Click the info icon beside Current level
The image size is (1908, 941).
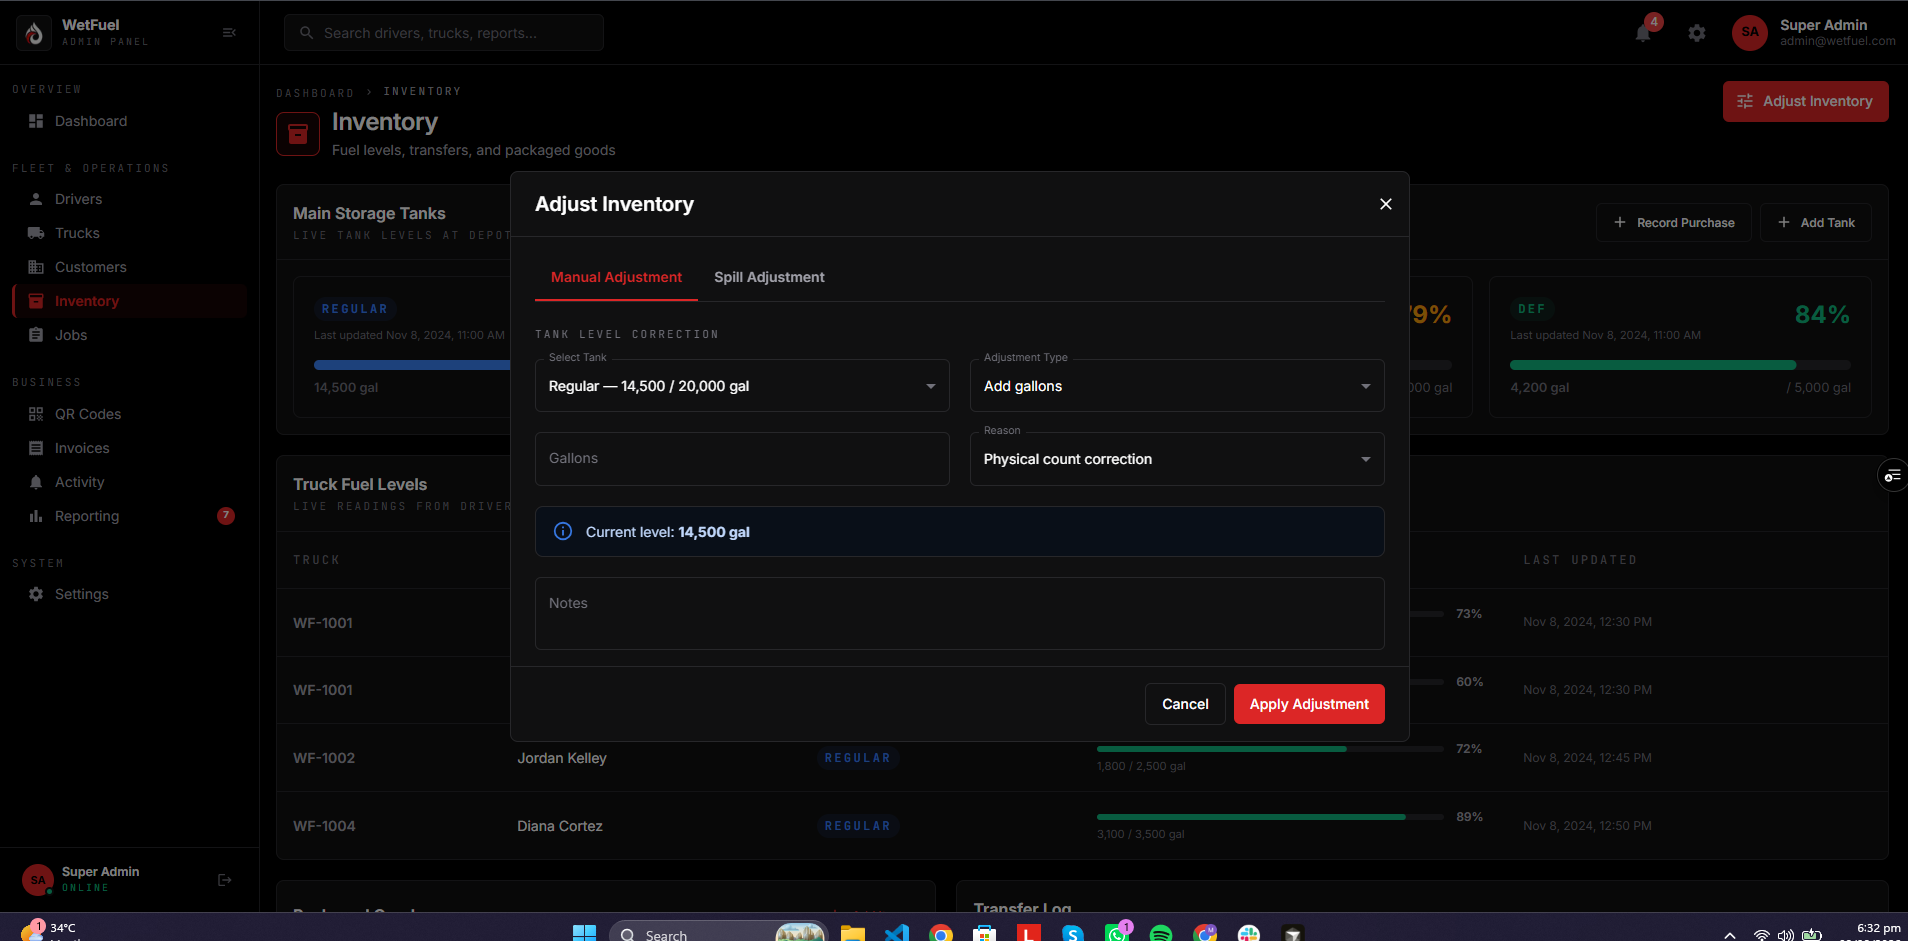[563, 532]
